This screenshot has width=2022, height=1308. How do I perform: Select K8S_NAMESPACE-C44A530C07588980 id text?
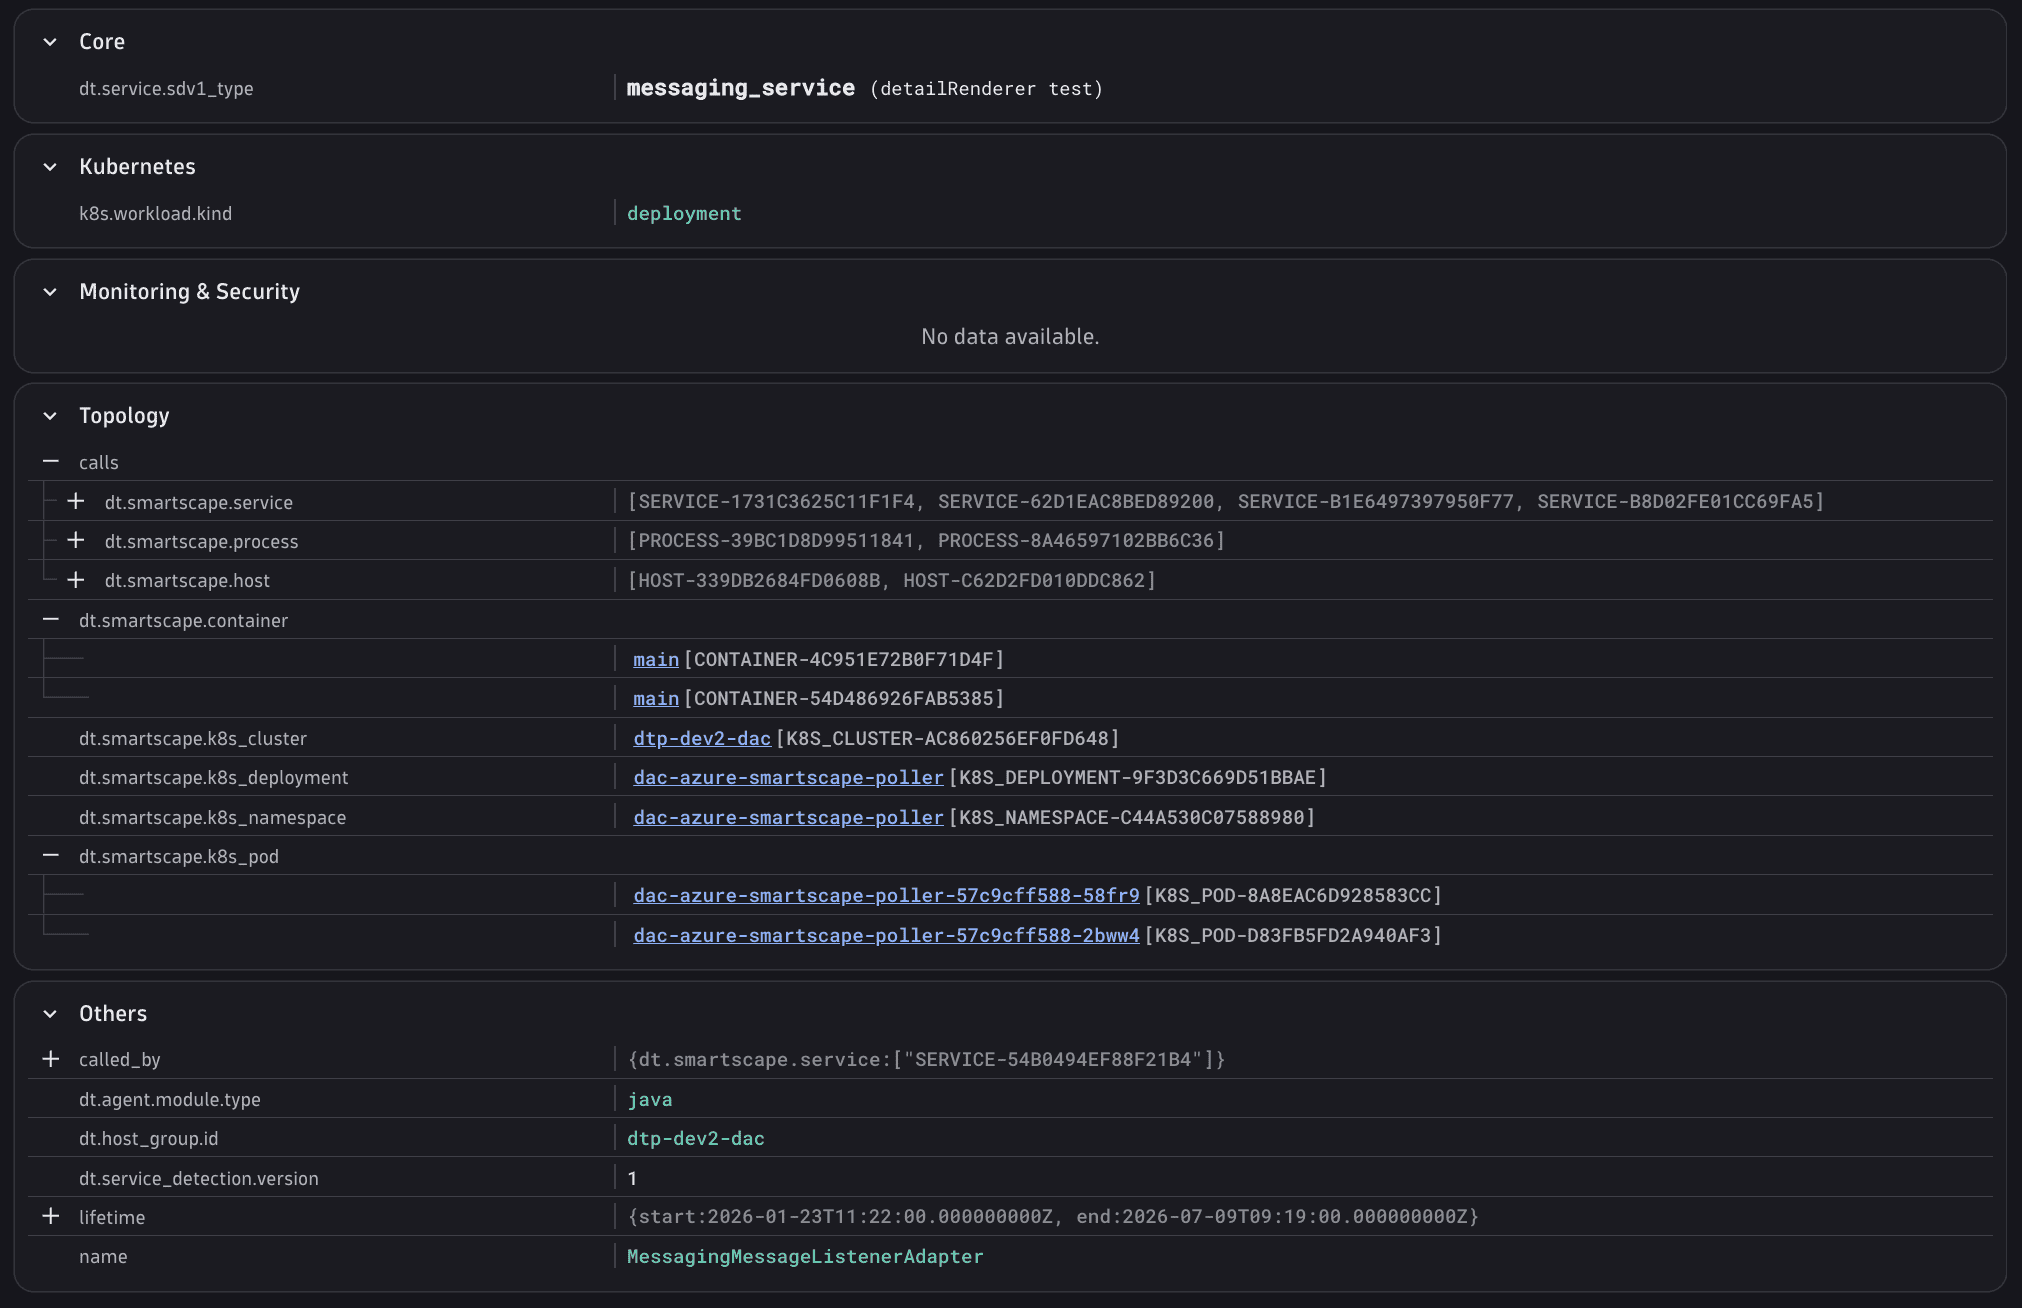point(1132,818)
